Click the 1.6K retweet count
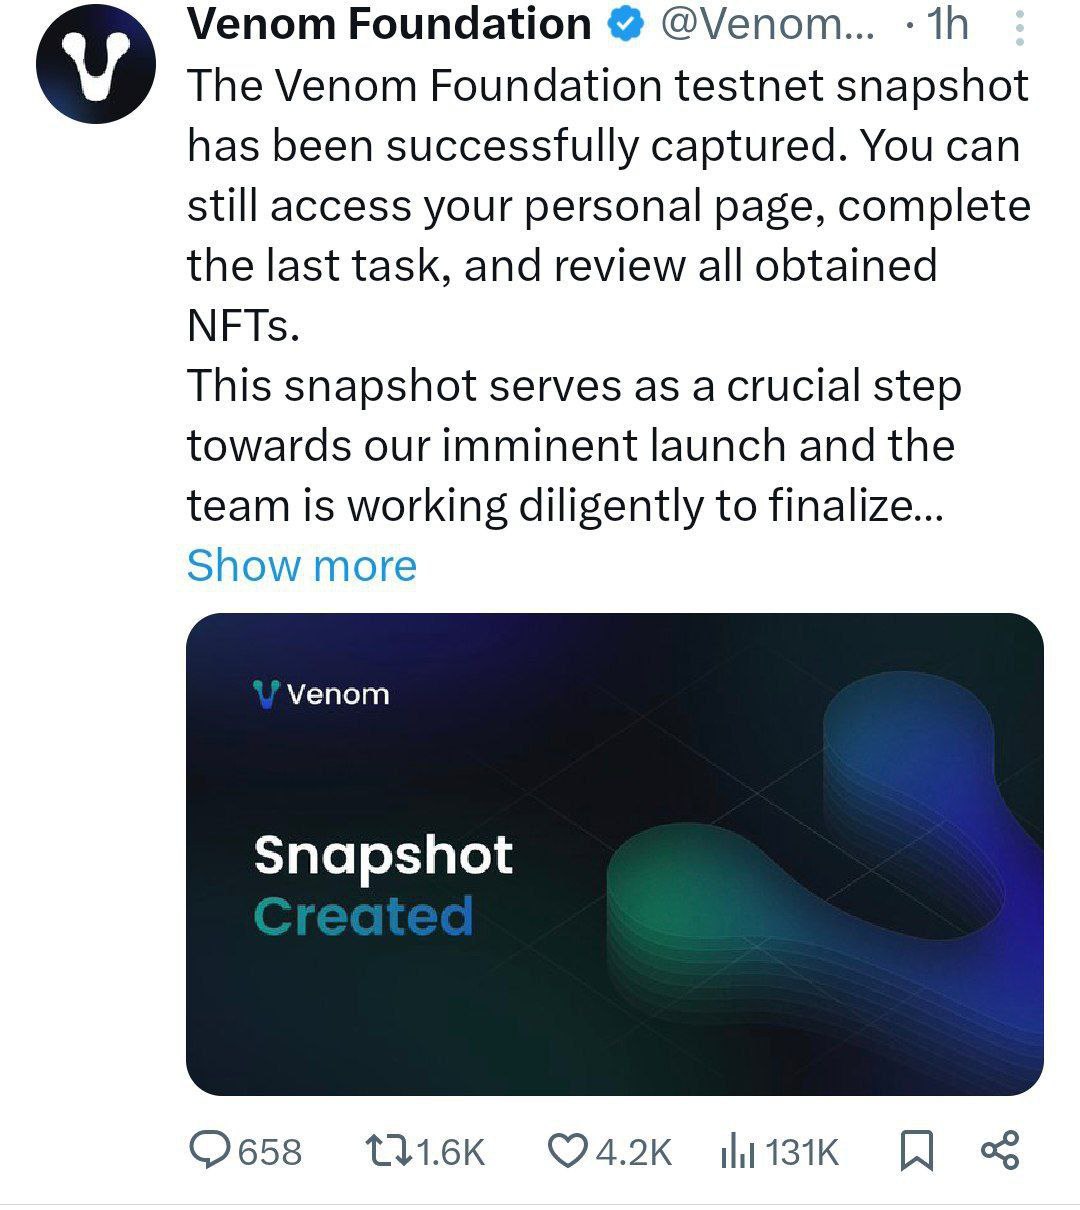 (x=450, y=1152)
